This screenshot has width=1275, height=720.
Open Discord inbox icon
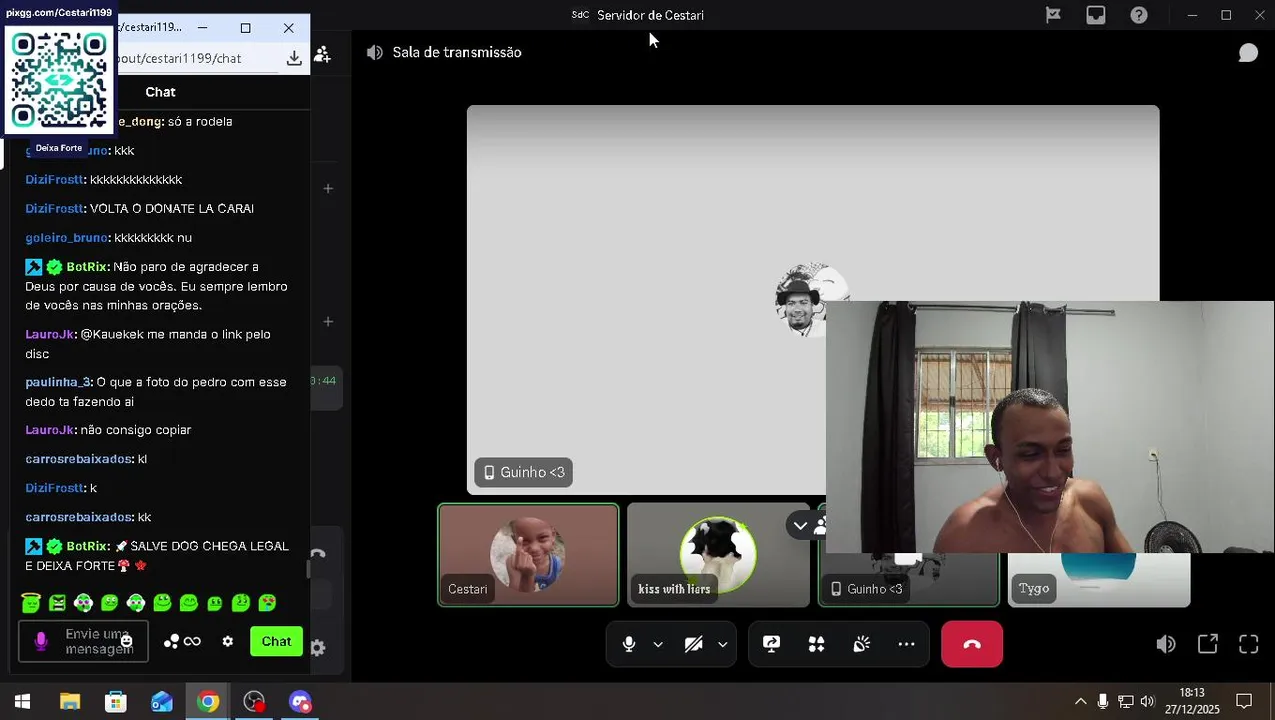coord(1096,15)
